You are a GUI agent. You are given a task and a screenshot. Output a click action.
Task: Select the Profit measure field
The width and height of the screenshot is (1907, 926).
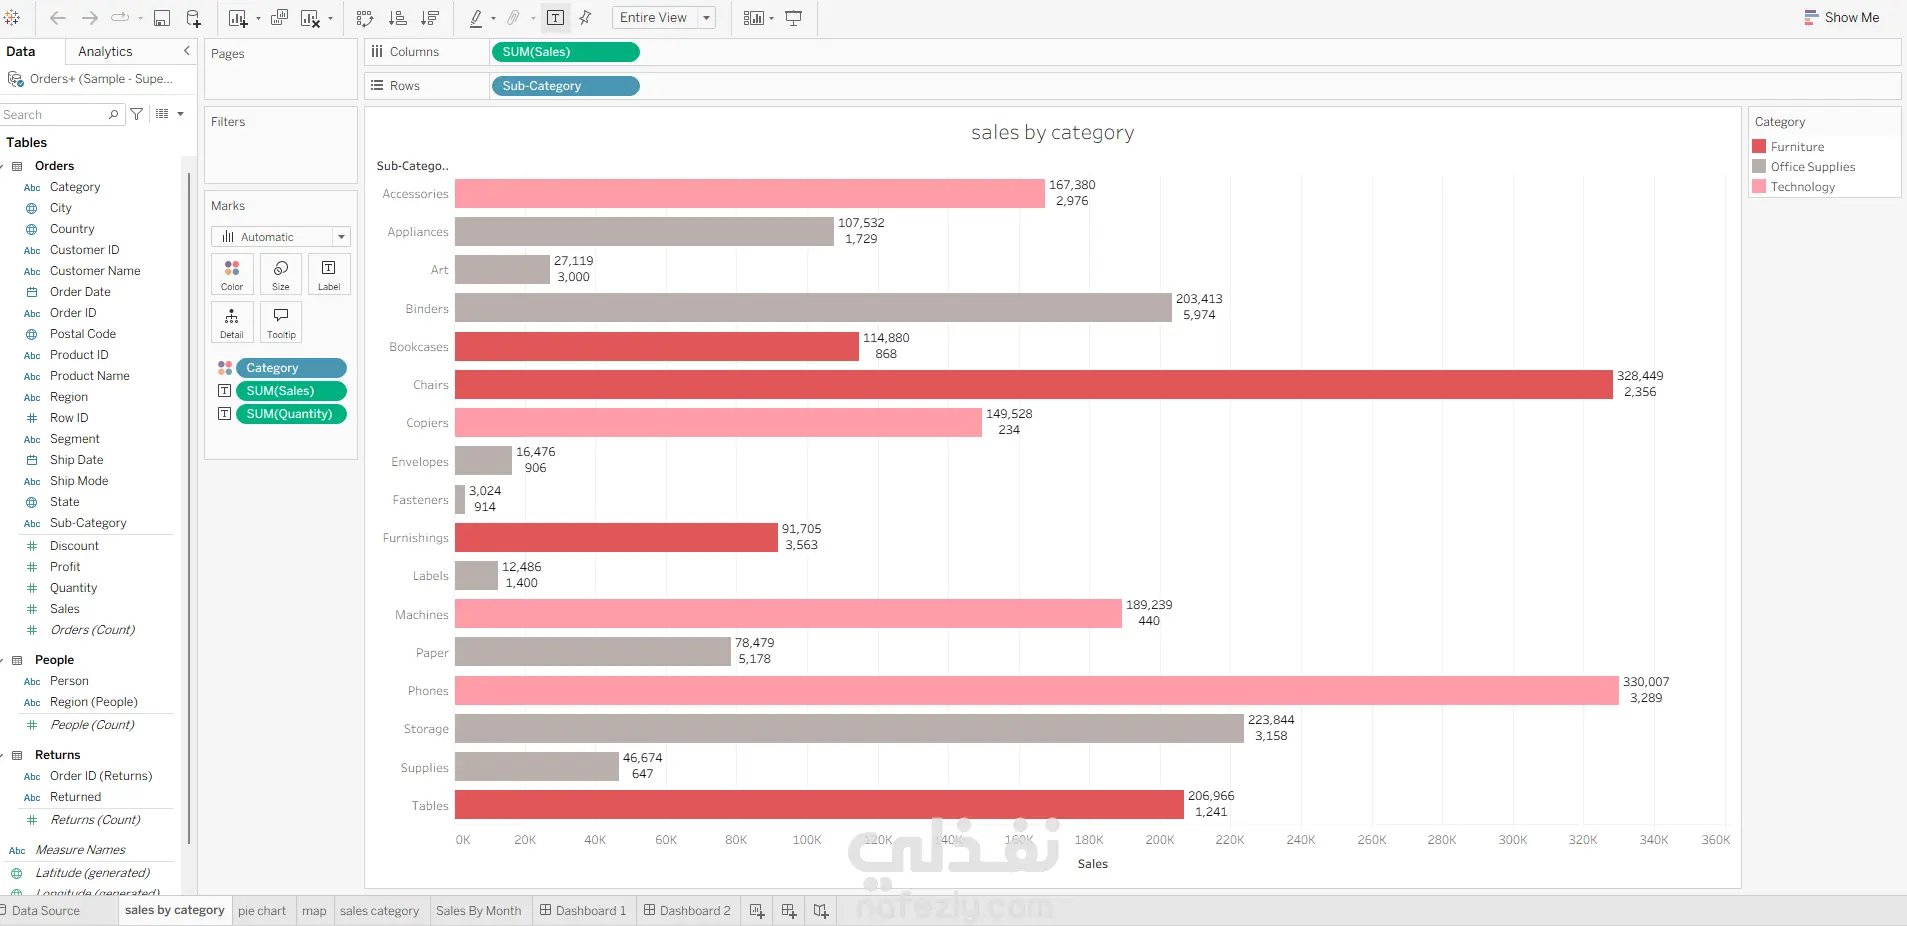pyautogui.click(x=65, y=567)
